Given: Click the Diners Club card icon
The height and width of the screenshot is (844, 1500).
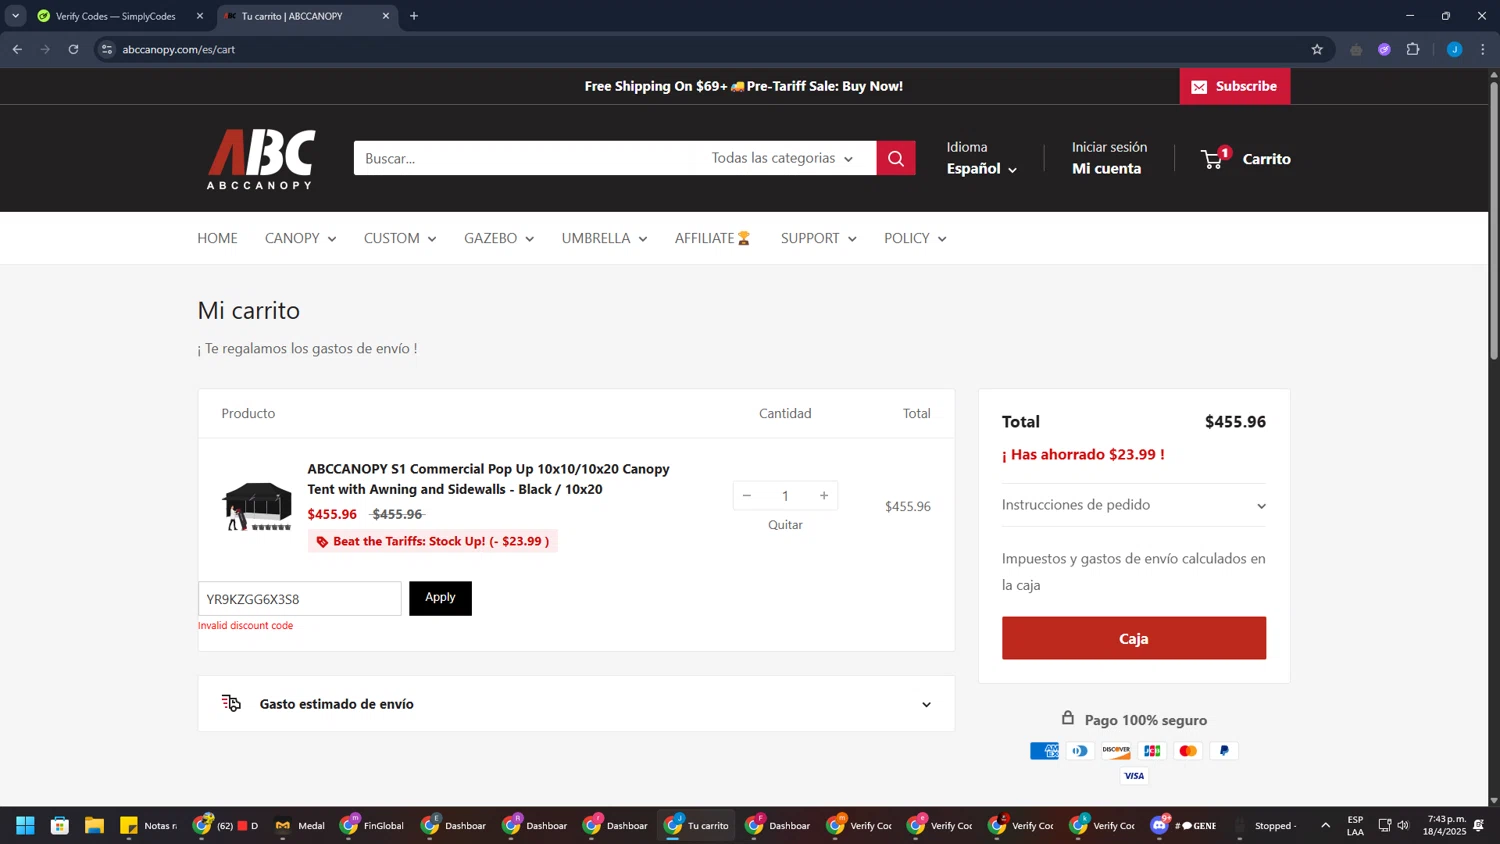Looking at the screenshot, I should (x=1080, y=751).
